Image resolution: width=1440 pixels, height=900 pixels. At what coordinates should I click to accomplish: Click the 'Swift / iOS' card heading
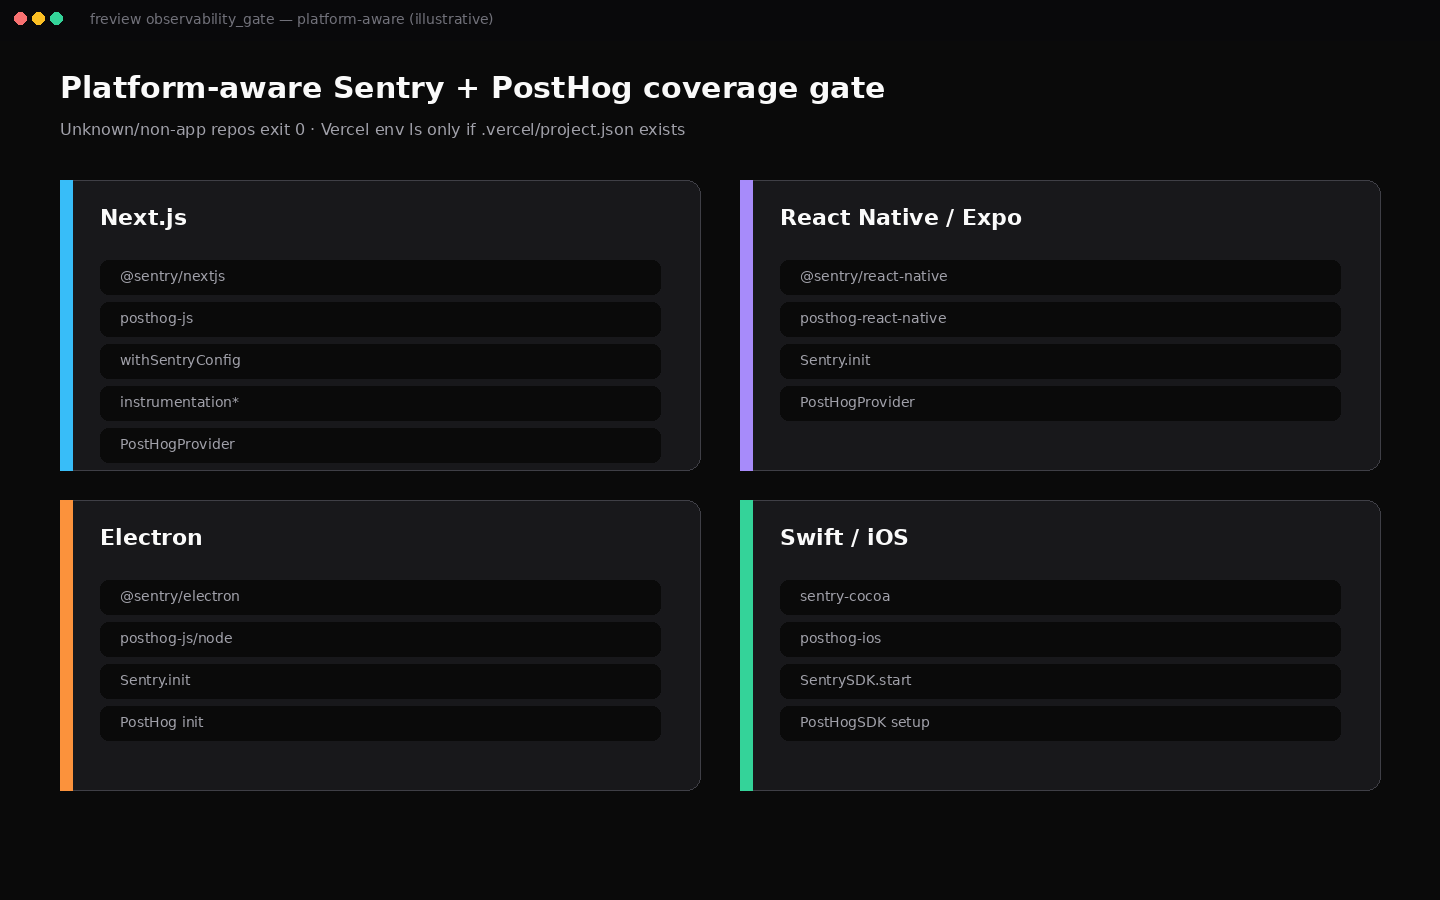click(844, 538)
